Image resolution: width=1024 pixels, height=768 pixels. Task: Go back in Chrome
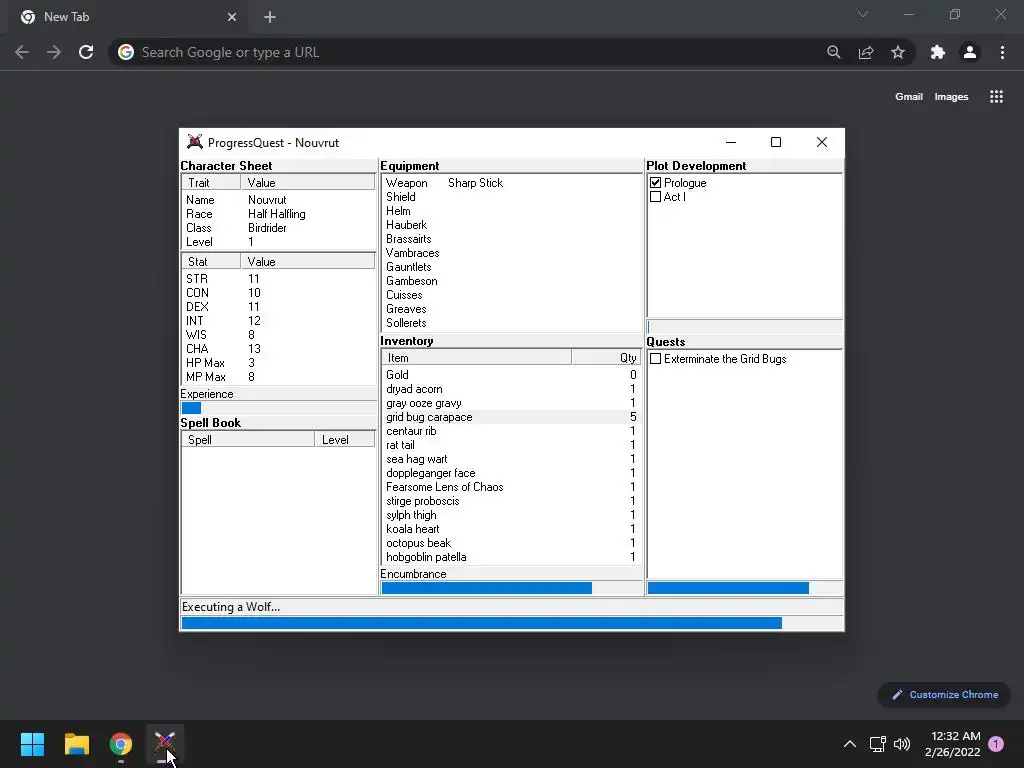(22, 52)
